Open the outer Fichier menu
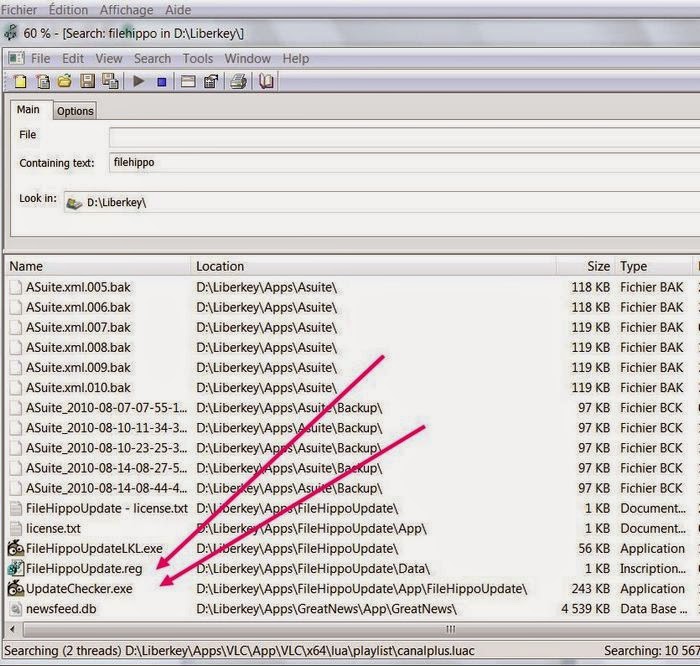The image size is (700, 666). click(19, 9)
